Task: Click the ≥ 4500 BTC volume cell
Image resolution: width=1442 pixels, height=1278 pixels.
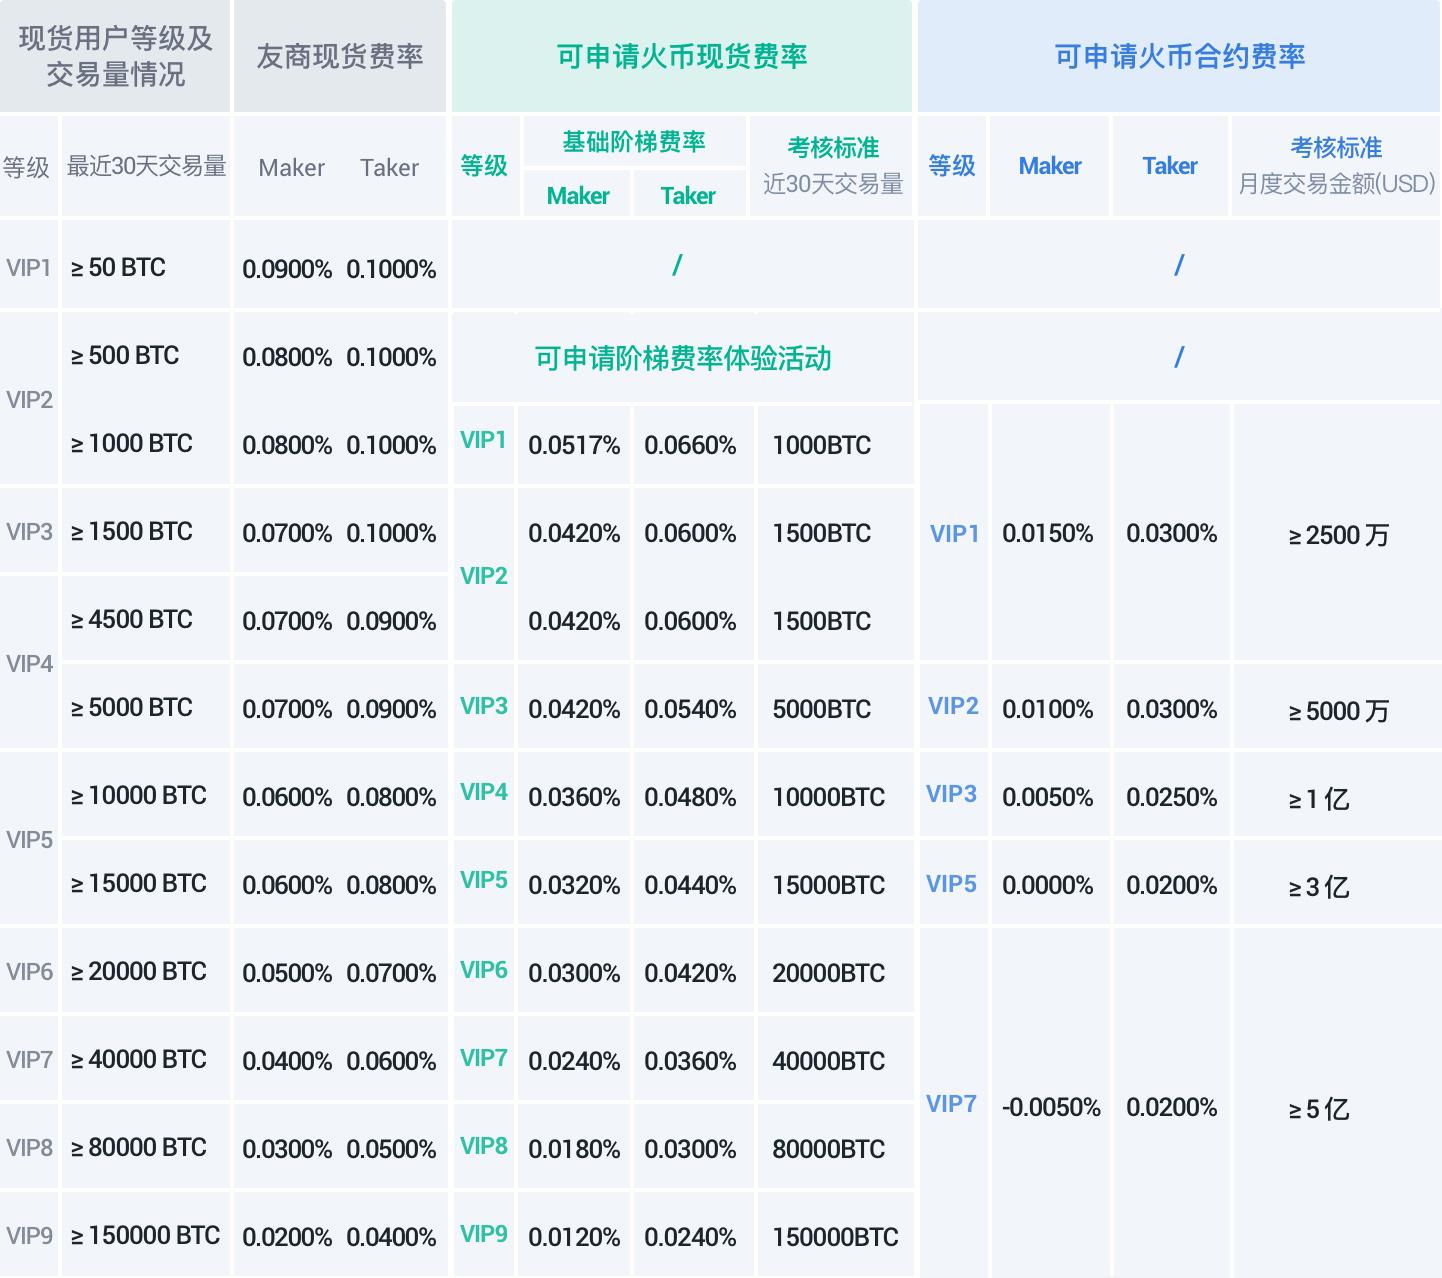Action: pos(131,619)
